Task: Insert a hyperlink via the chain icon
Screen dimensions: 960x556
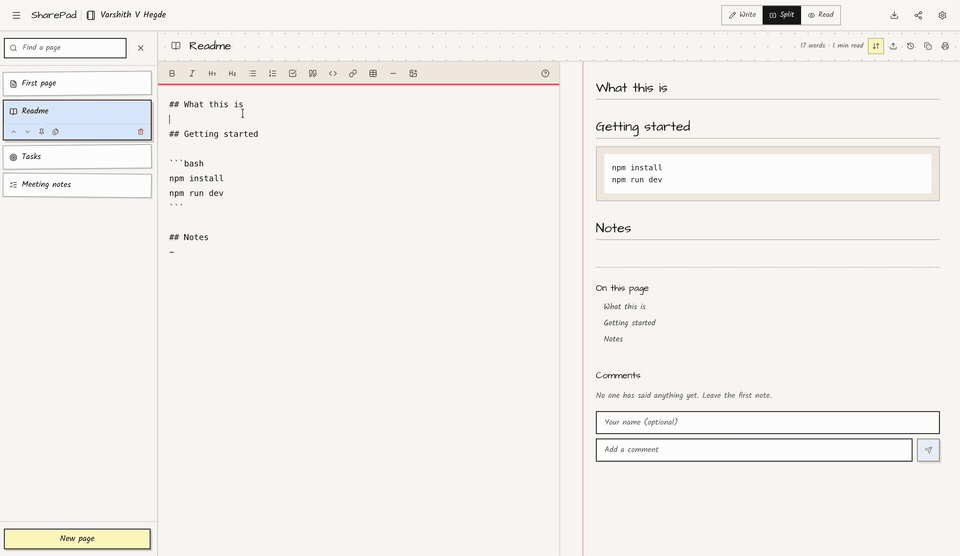Action: tap(353, 73)
